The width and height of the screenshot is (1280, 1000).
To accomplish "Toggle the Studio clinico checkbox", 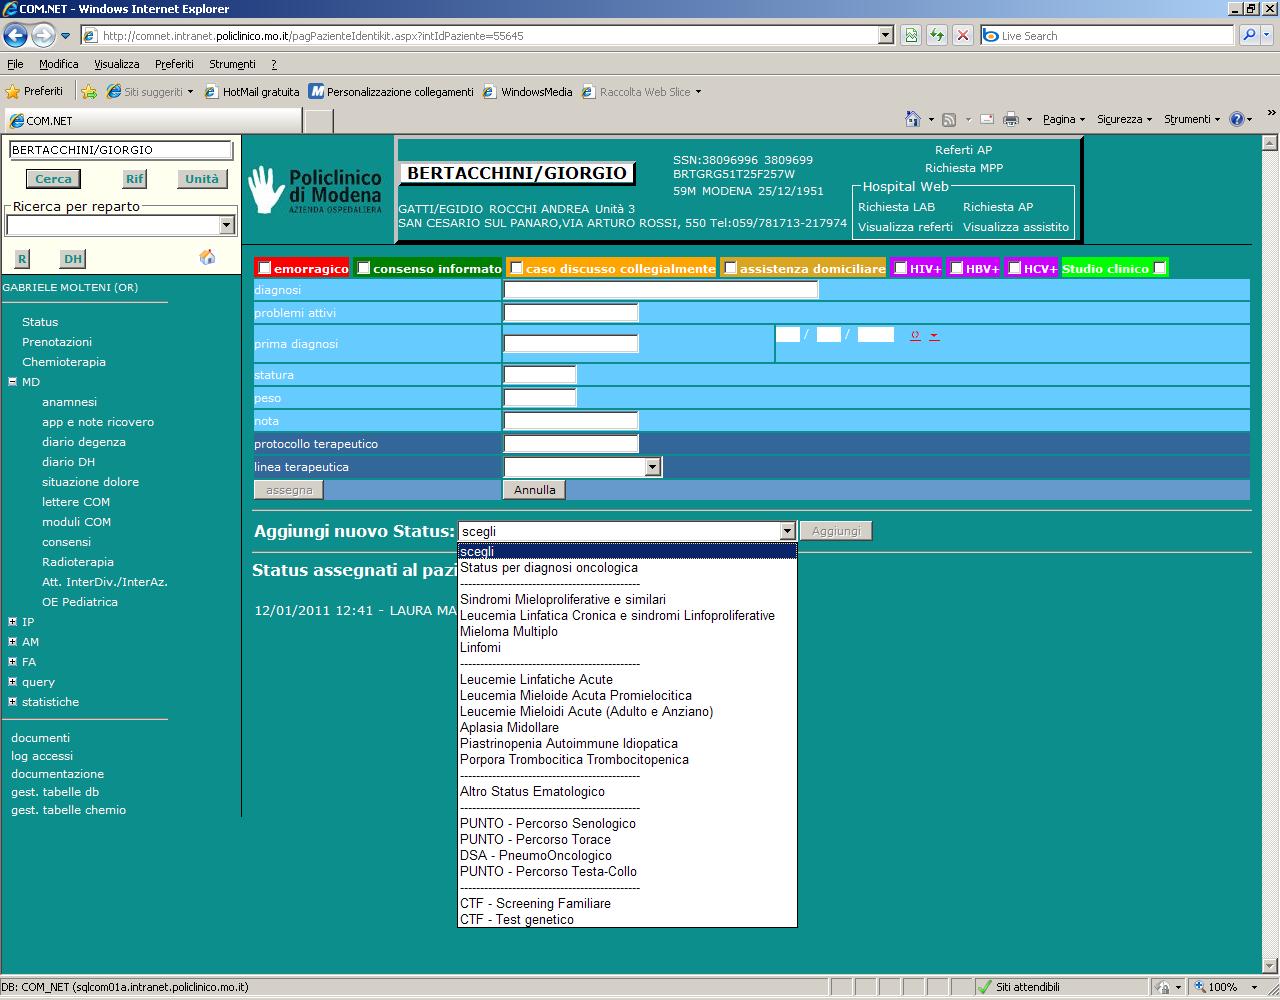I will pos(1159,268).
